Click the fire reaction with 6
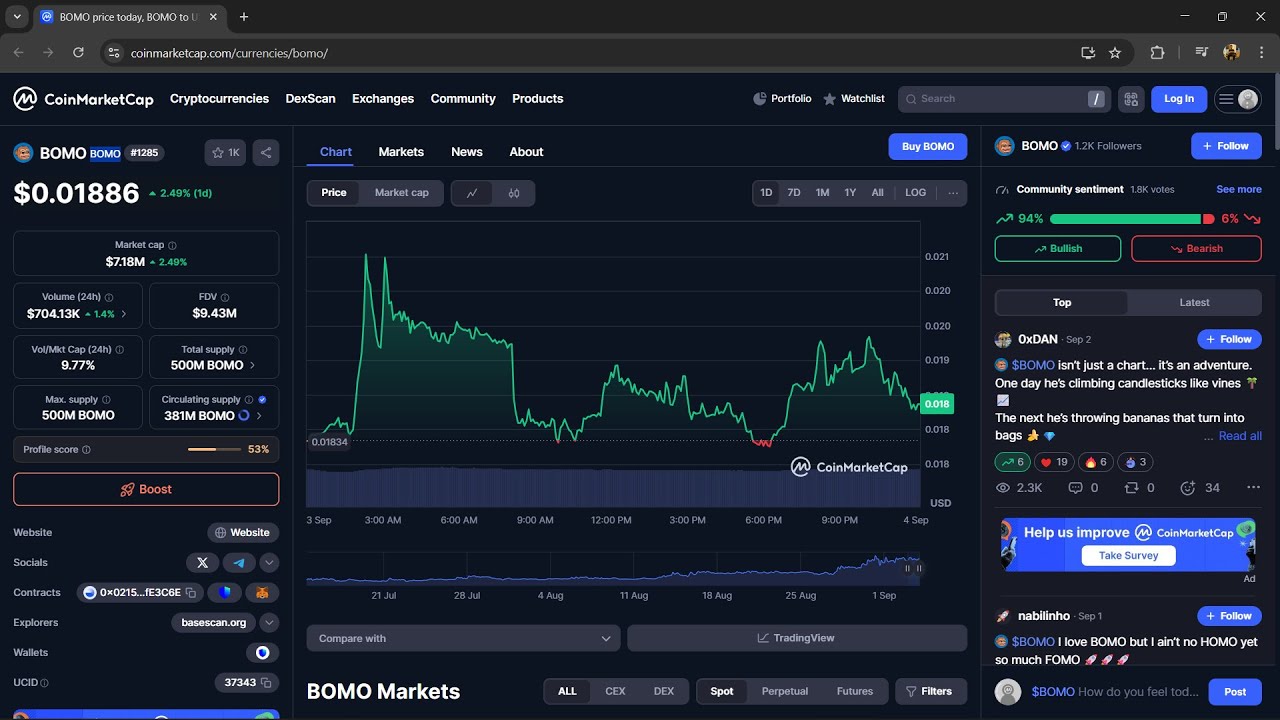This screenshot has width=1280, height=720. click(1096, 462)
